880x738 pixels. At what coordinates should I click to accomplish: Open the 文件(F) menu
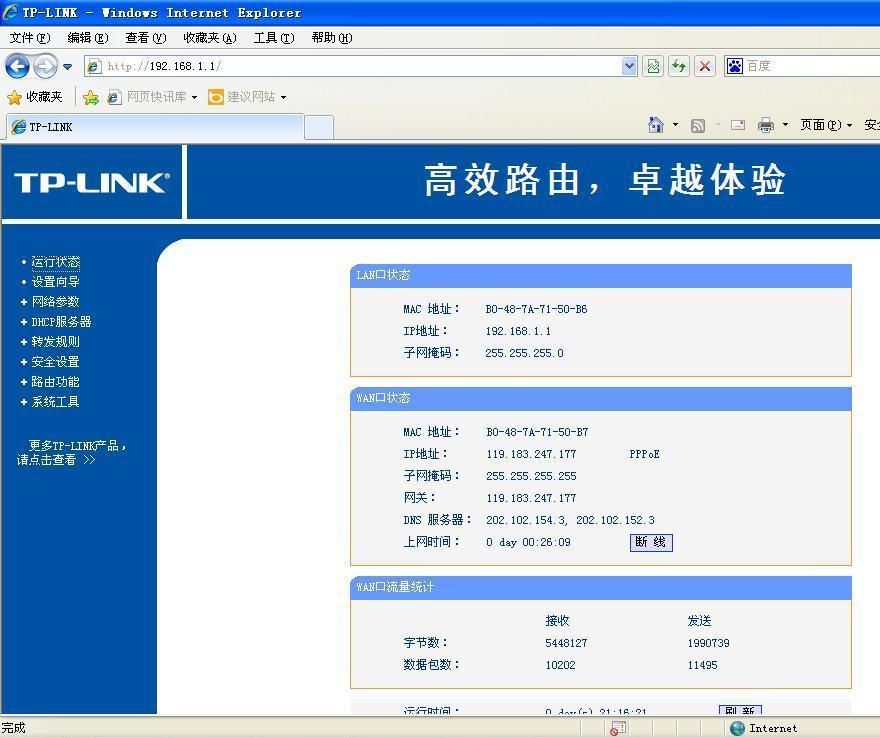coord(30,38)
